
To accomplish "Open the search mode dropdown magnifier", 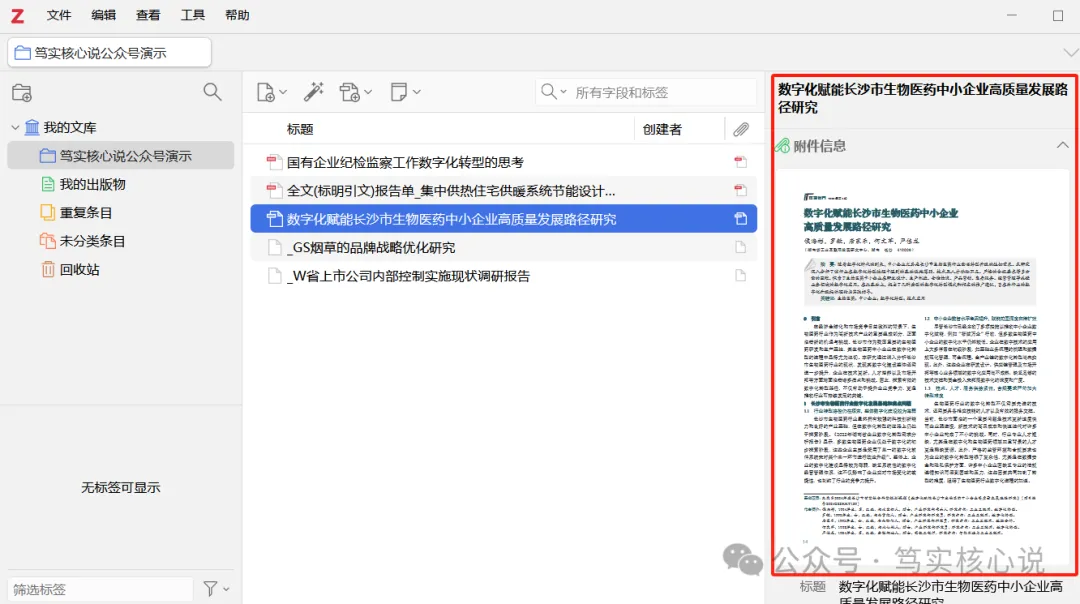I will point(554,92).
